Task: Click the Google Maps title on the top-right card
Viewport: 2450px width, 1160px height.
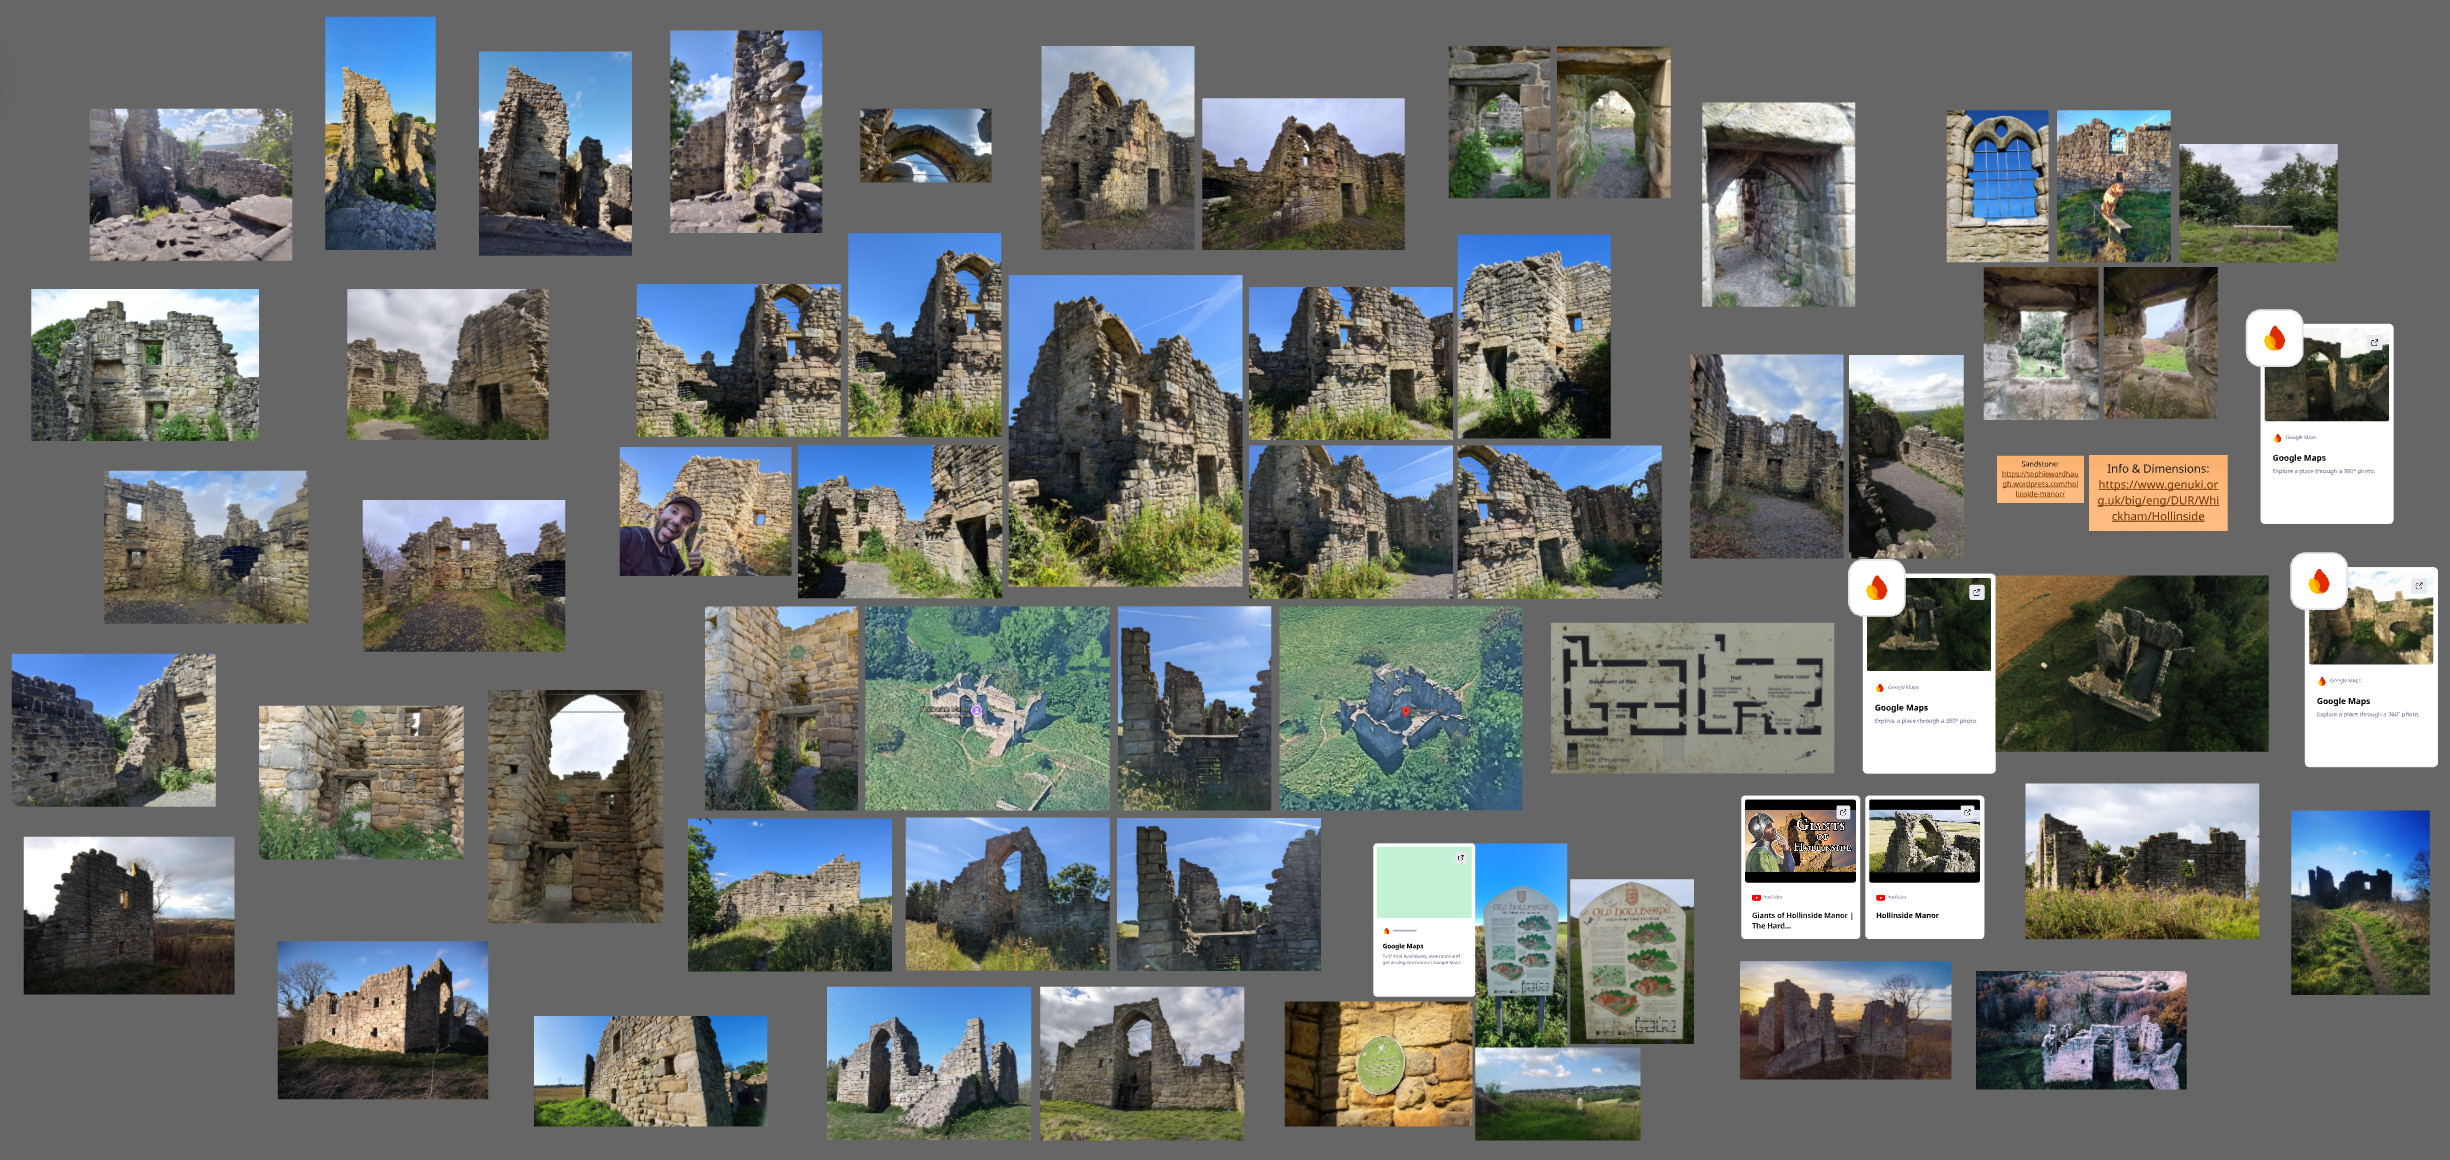Action: [x=2300, y=457]
